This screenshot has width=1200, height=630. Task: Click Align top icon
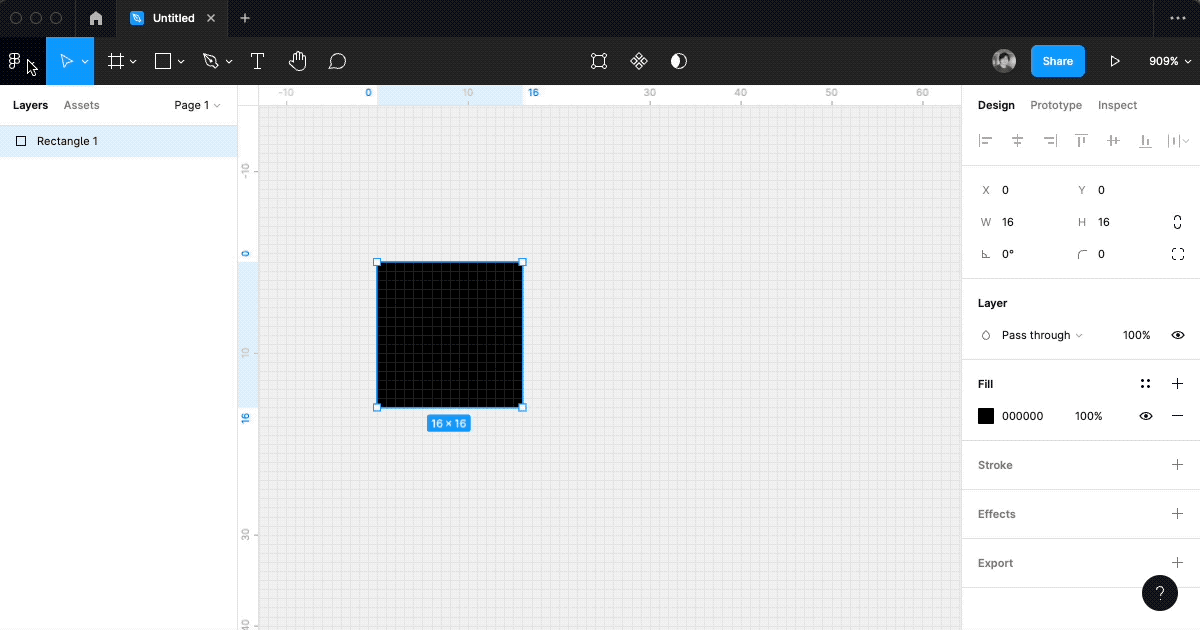coord(1082,141)
